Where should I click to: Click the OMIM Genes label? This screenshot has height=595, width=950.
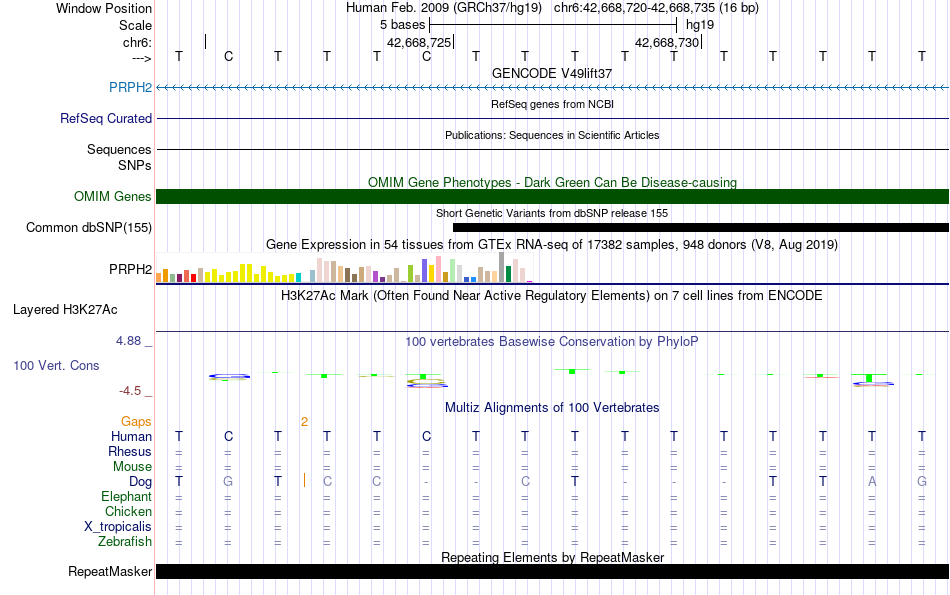113,196
